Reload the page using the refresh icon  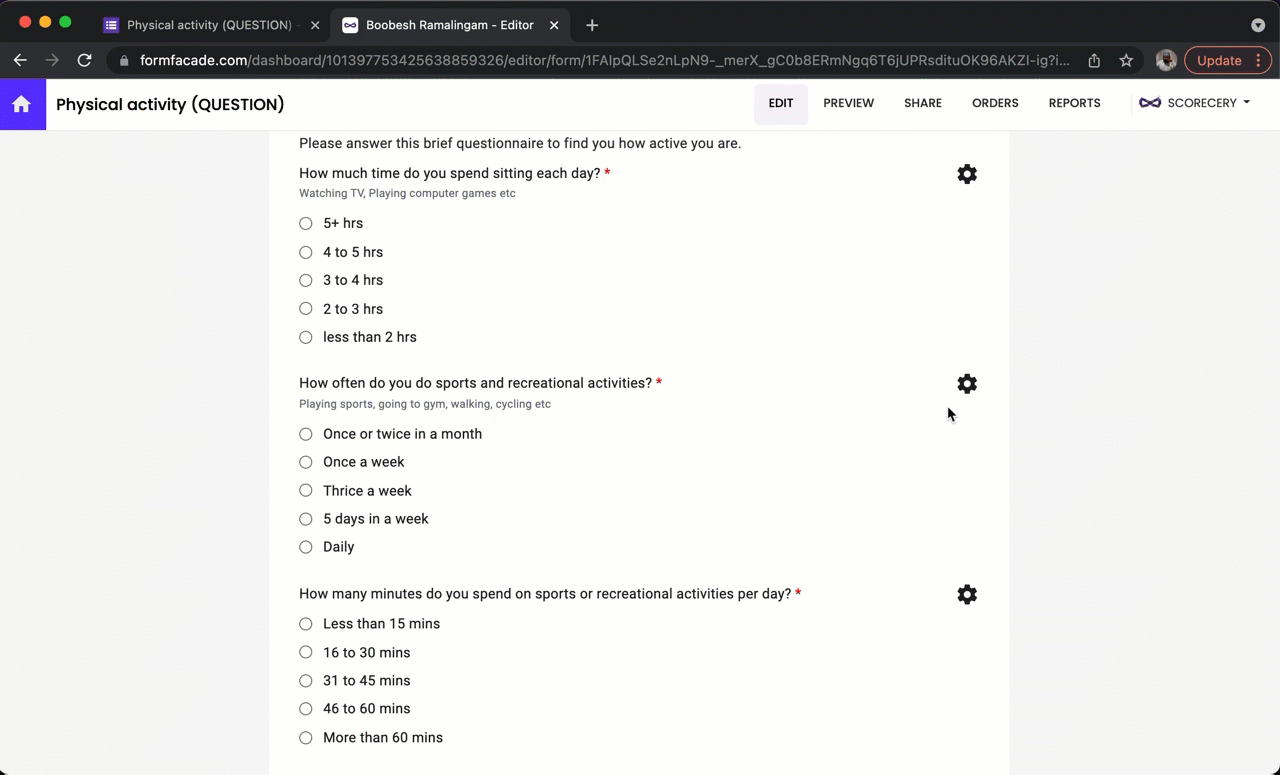click(x=84, y=60)
